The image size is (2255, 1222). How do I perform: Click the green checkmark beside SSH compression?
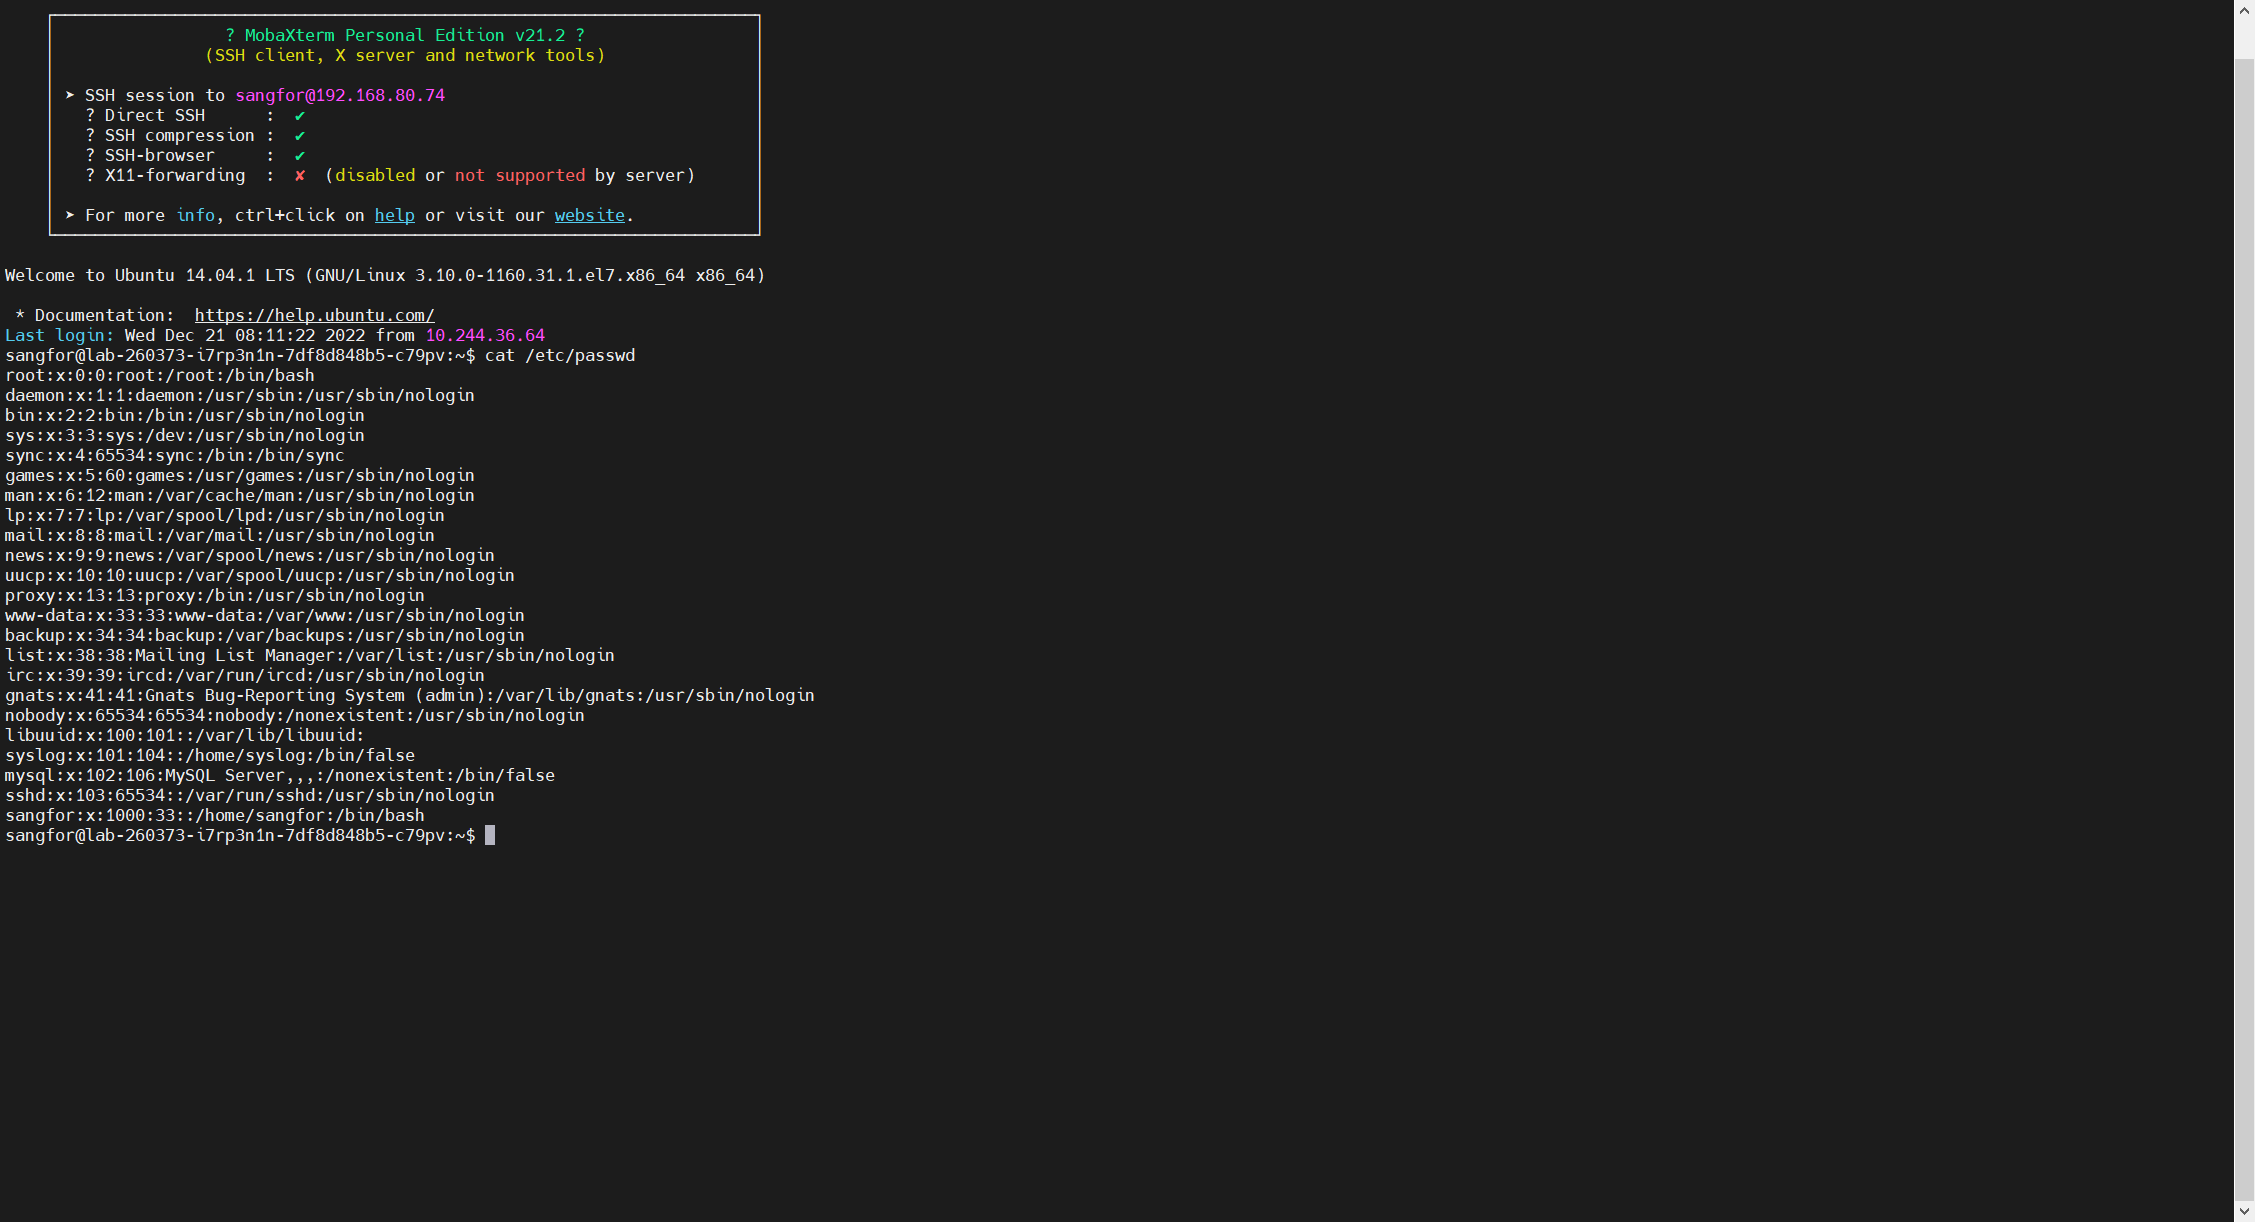point(300,136)
